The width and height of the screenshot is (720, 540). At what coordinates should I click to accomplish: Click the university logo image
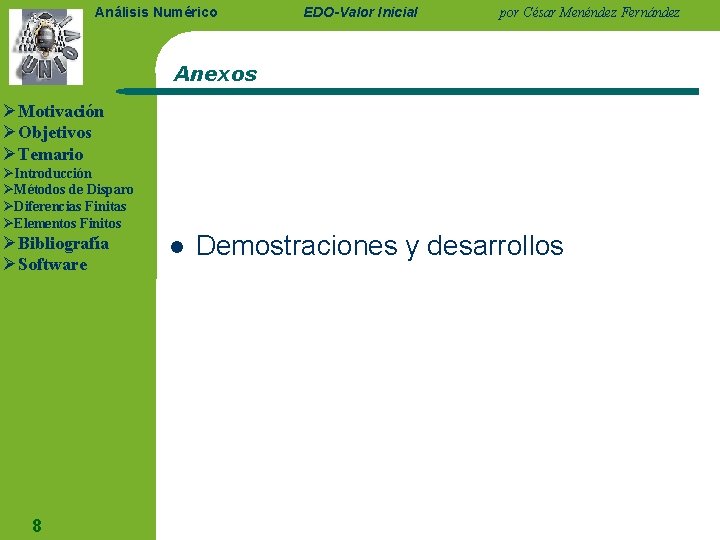point(46,47)
